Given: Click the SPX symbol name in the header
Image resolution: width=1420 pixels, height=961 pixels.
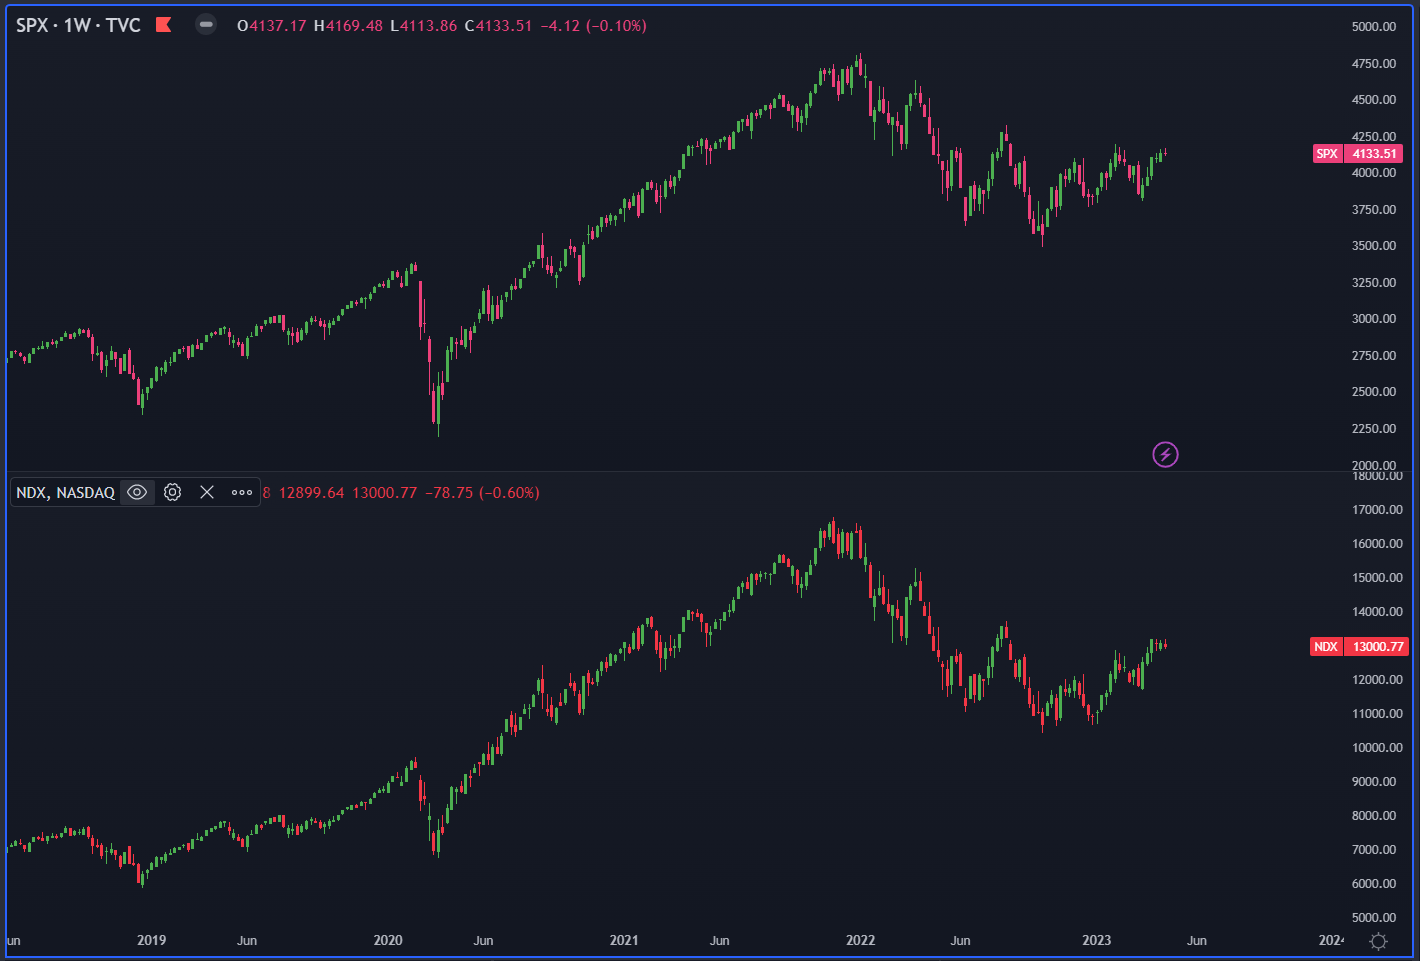Looking at the screenshot, I should tap(32, 25).
